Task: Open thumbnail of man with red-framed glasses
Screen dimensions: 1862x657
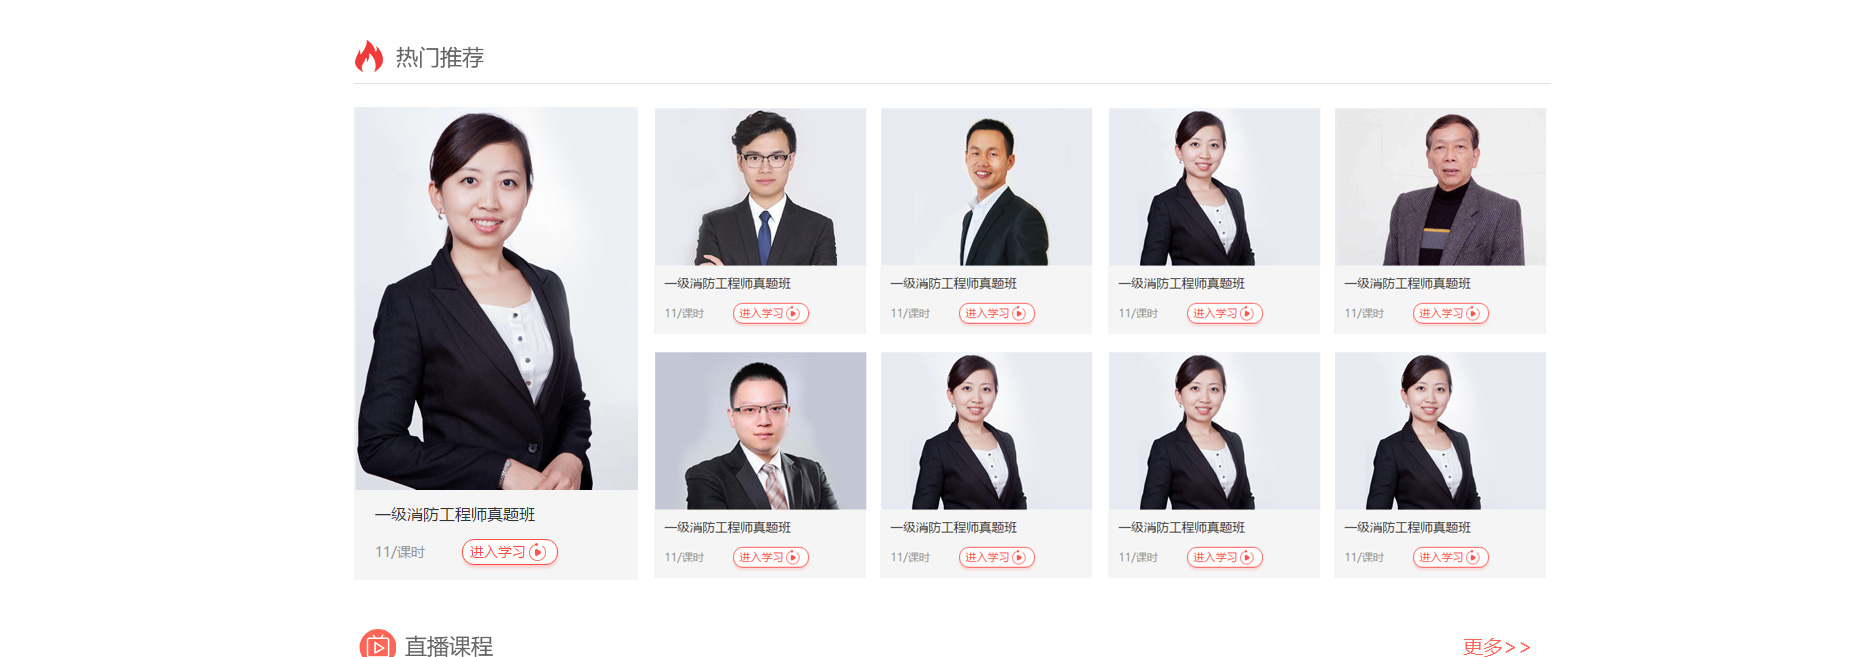Action: click(x=760, y=430)
